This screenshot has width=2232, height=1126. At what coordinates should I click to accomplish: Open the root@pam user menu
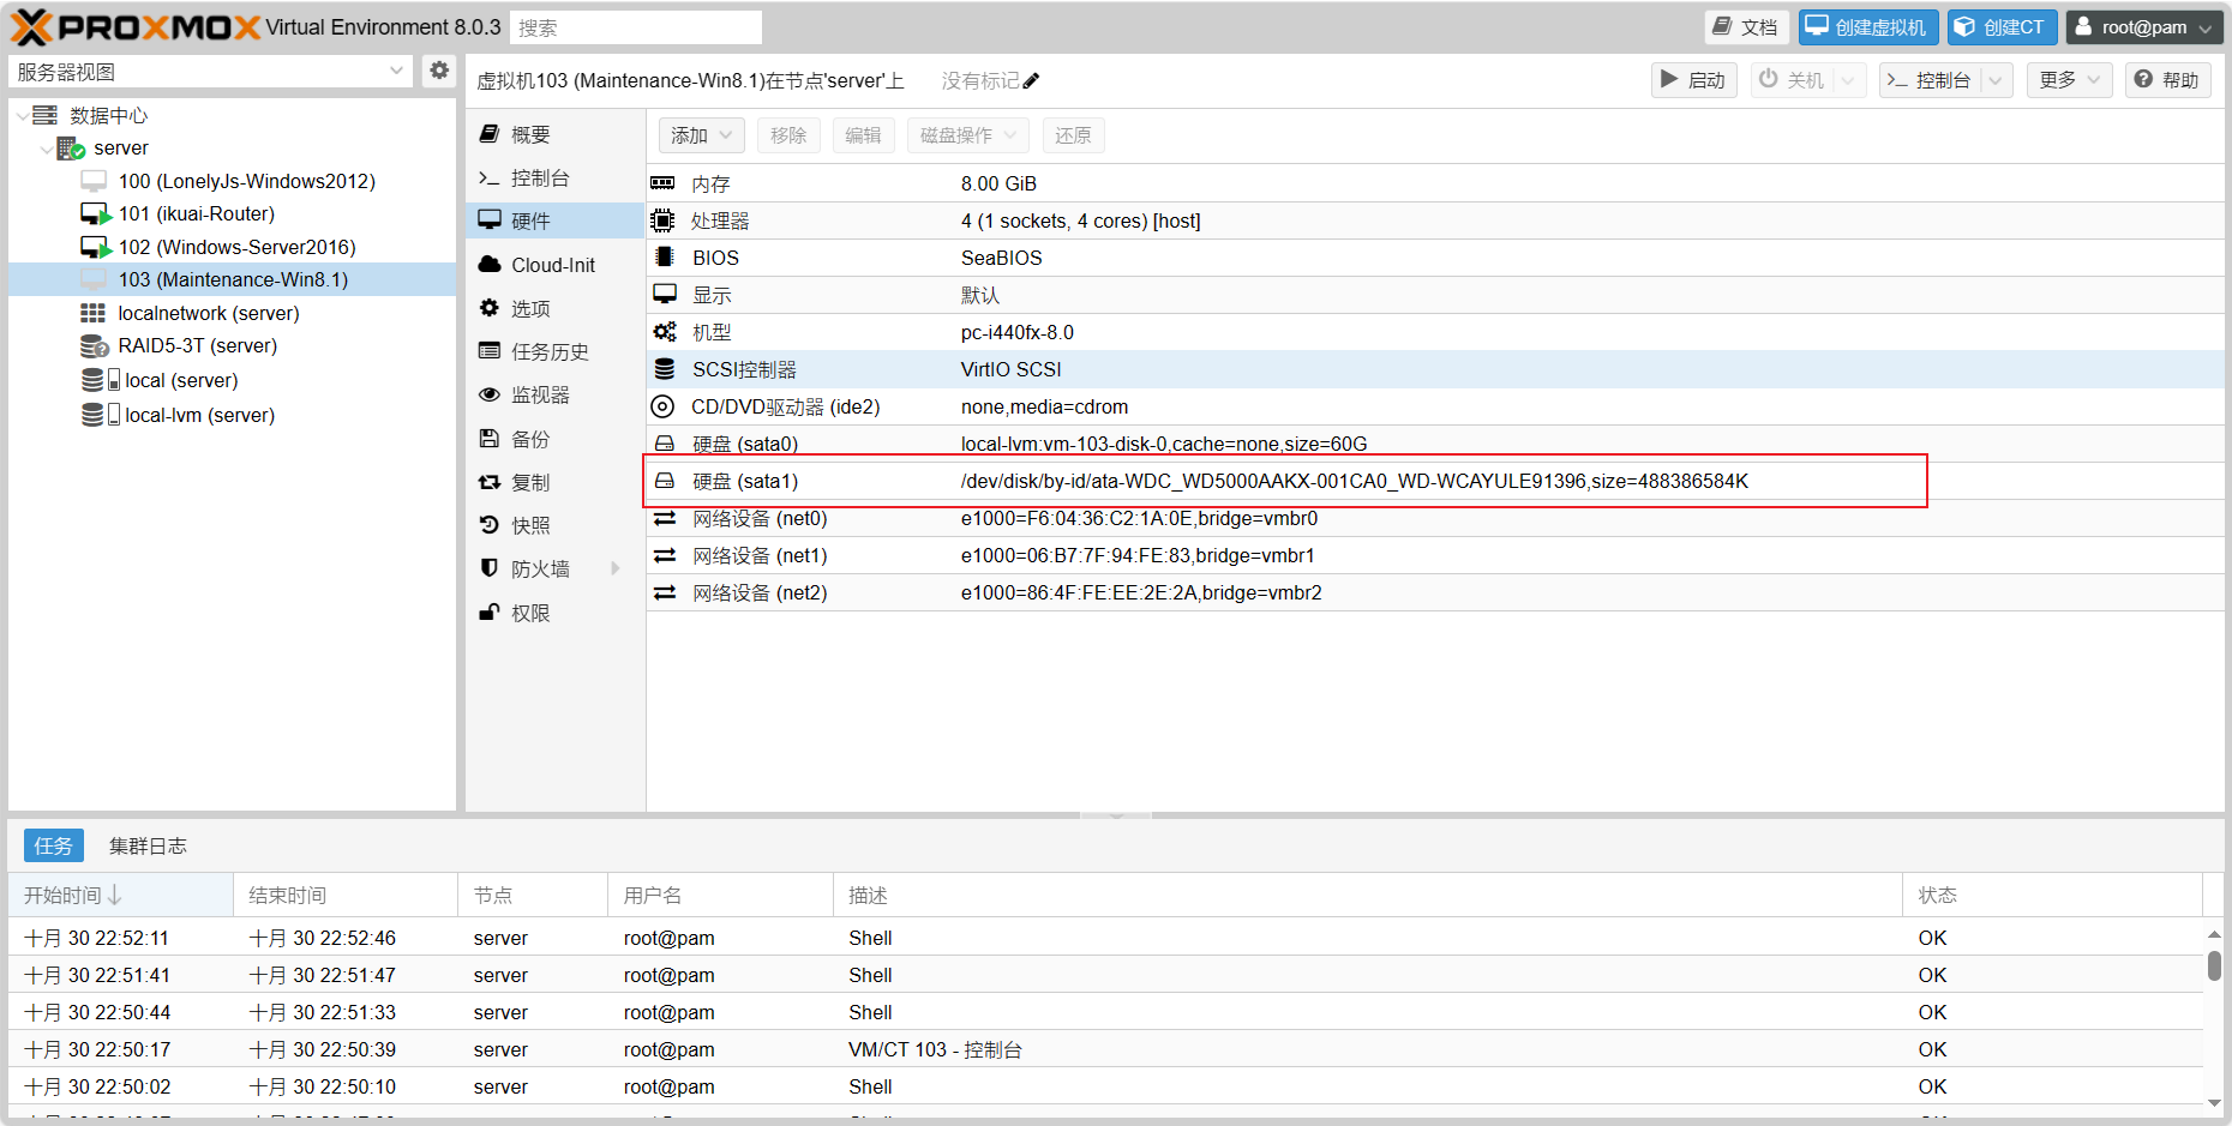2145,27
